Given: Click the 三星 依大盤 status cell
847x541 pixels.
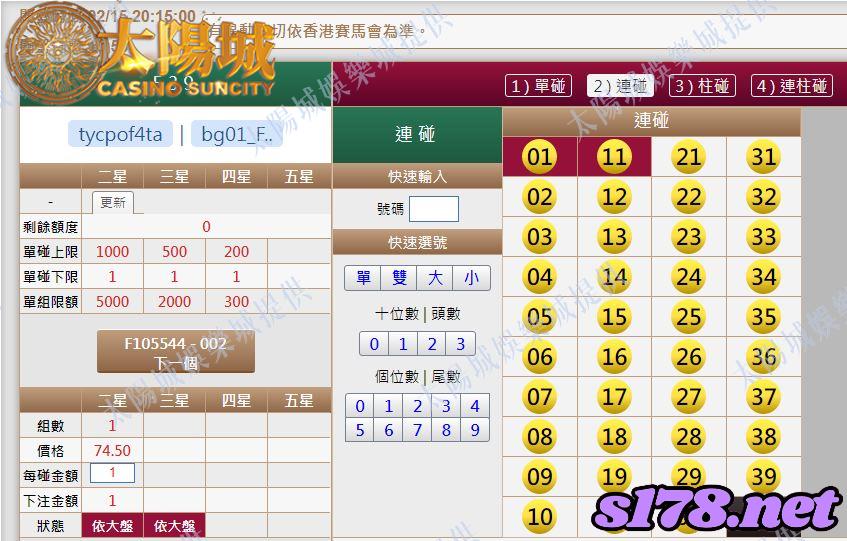Looking at the screenshot, I should point(174,525).
